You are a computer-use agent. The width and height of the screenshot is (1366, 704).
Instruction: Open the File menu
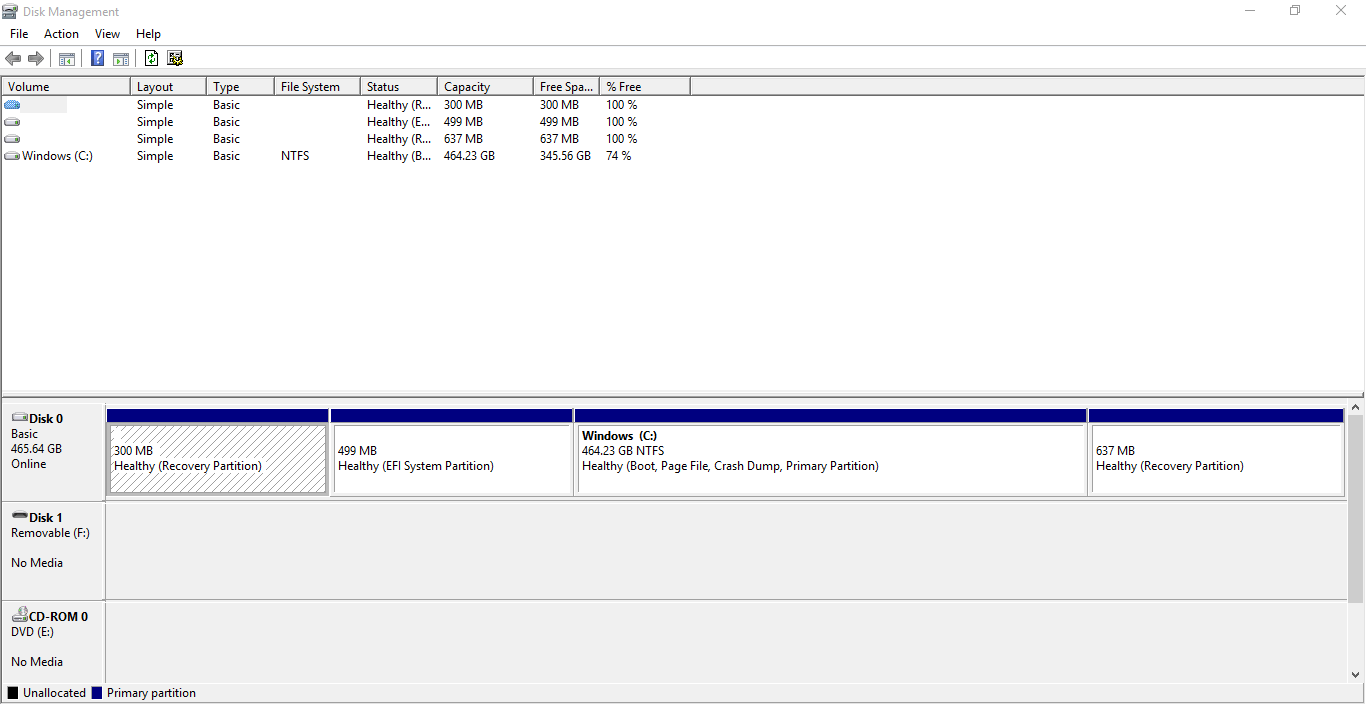tap(19, 34)
